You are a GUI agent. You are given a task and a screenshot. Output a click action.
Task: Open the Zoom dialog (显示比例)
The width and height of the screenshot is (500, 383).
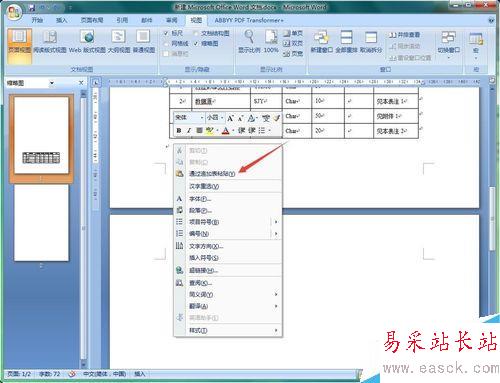point(249,42)
